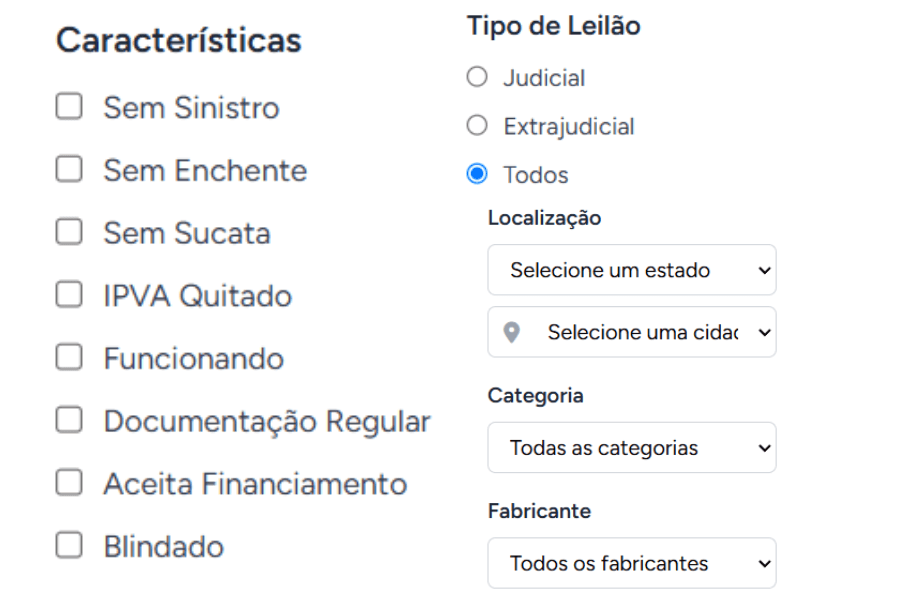Image resolution: width=900 pixels, height=600 pixels.
Task: Open the "Todos os fabricantes" dropdown
Action: click(x=631, y=563)
